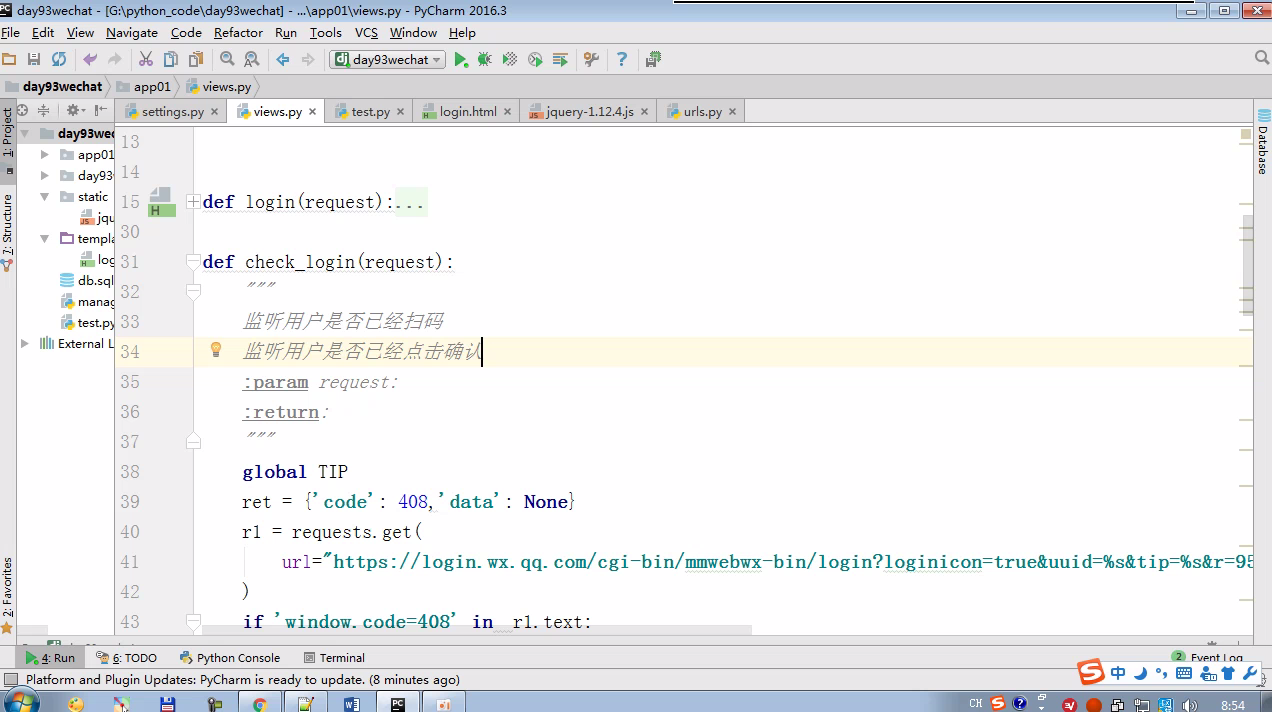This screenshot has height=712, width=1272.
Task: Collapse the day93wechat root project node
Action: click(25, 133)
